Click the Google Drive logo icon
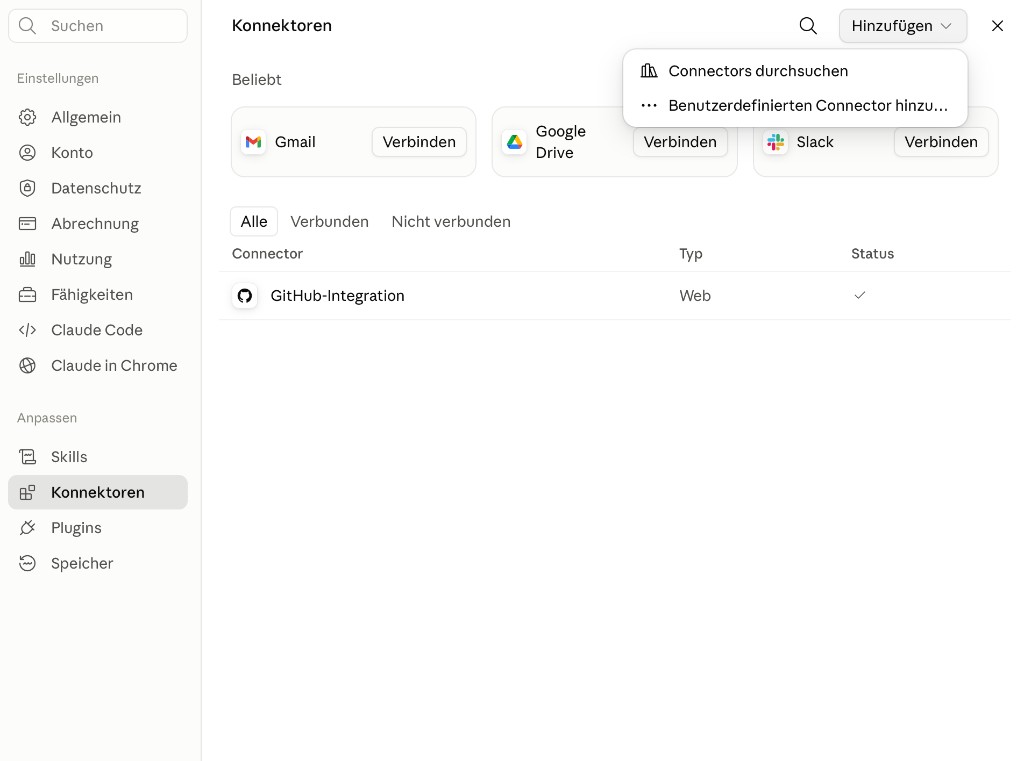Image resolution: width=1024 pixels, height=761 pixels. (515, 142)
